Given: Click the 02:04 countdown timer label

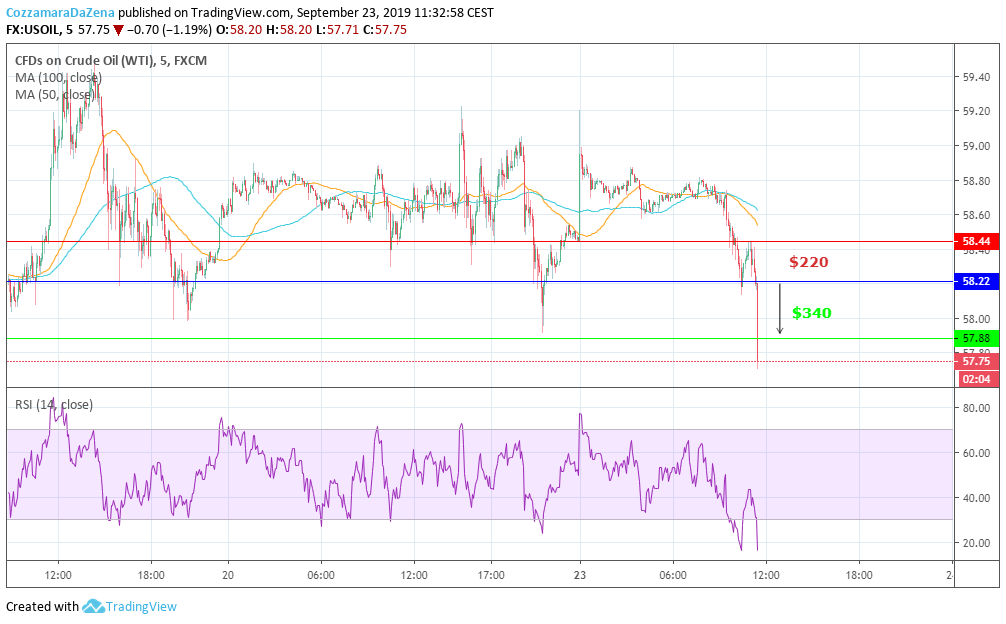Looking at the screenshot, I should point(976,379).
